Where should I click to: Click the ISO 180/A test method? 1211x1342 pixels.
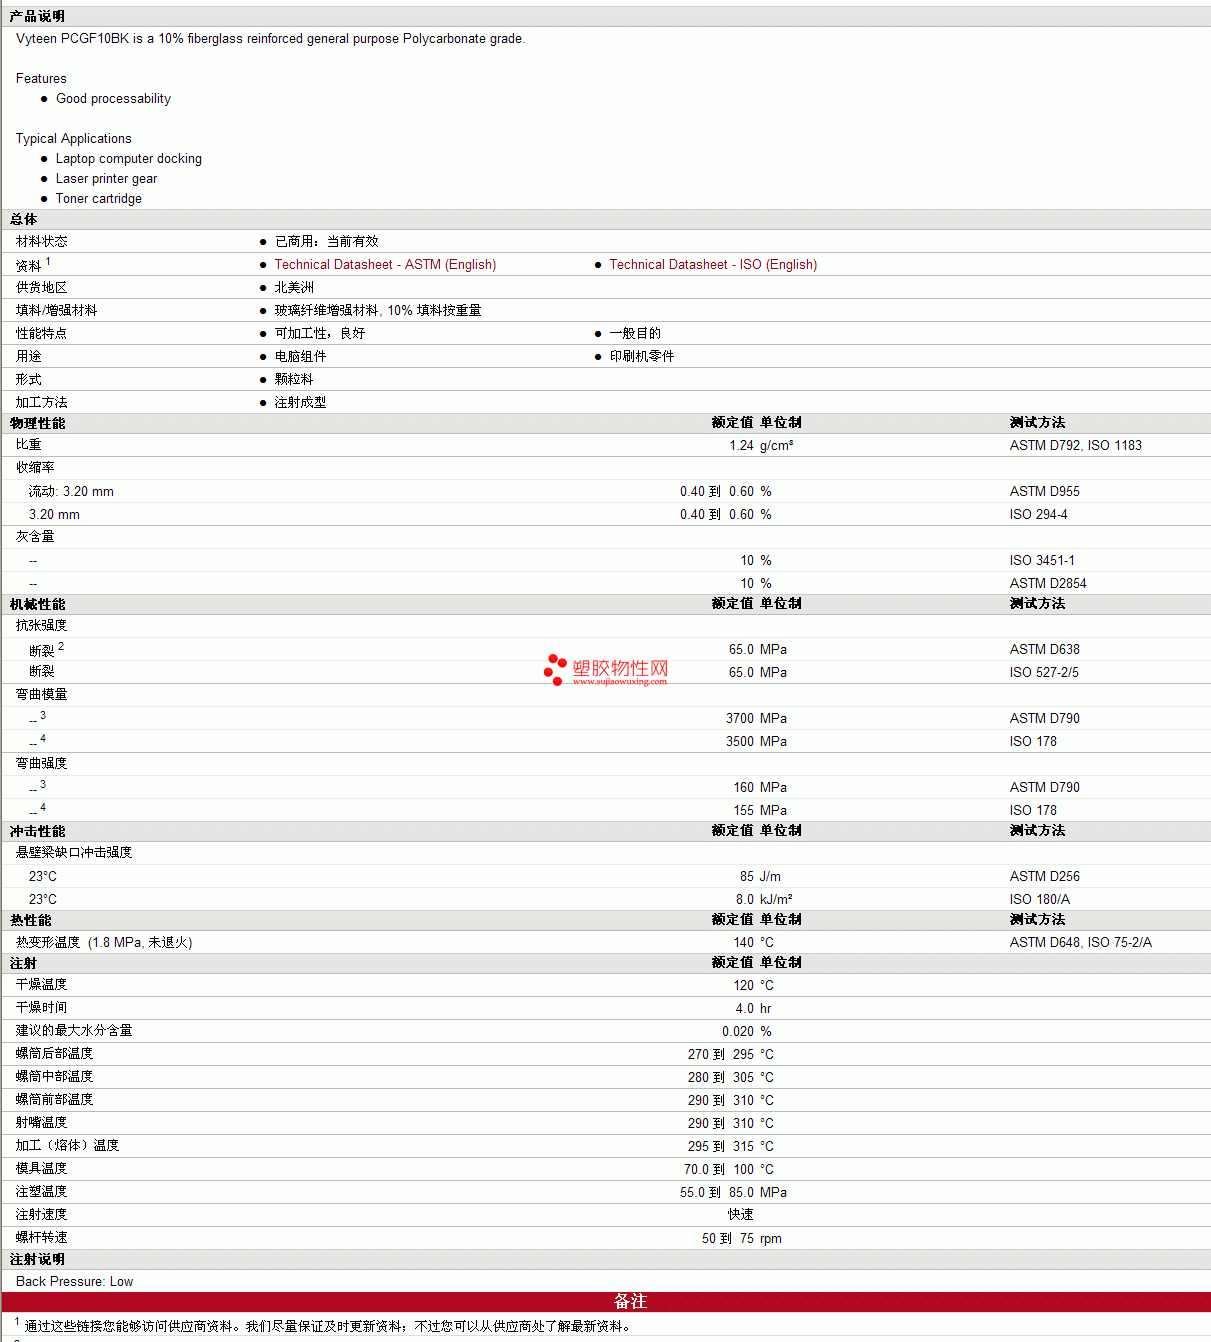pyautogui.click(x=1040, y=900)
